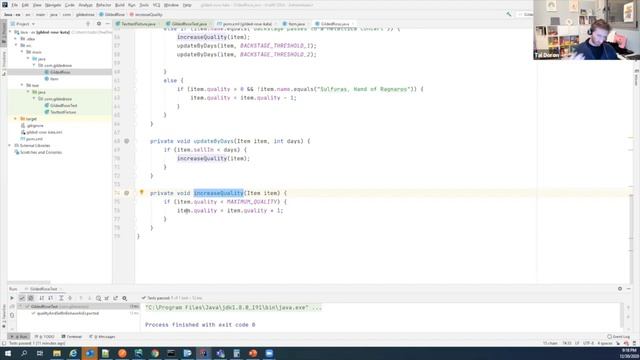Open the command prompt taskbar icon
Image resolution: width=640 pixels, height=360 pixels.
pyautogui.click(x=171, y=353)
